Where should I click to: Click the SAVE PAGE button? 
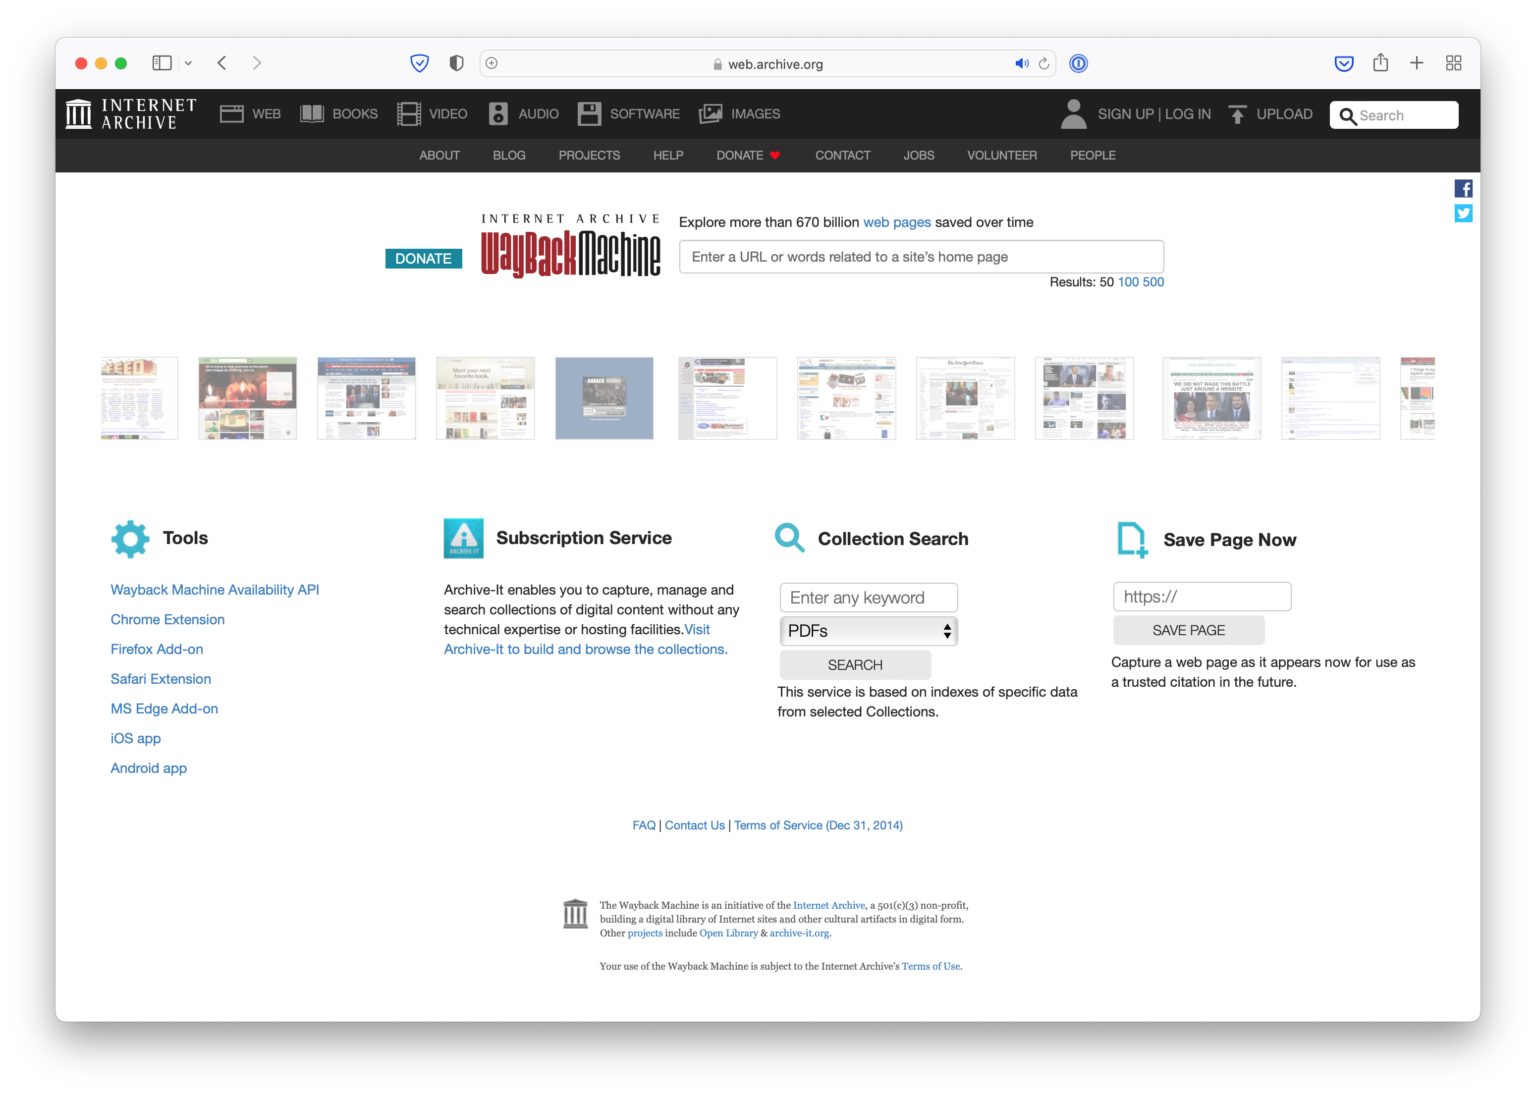[1189, 630]
